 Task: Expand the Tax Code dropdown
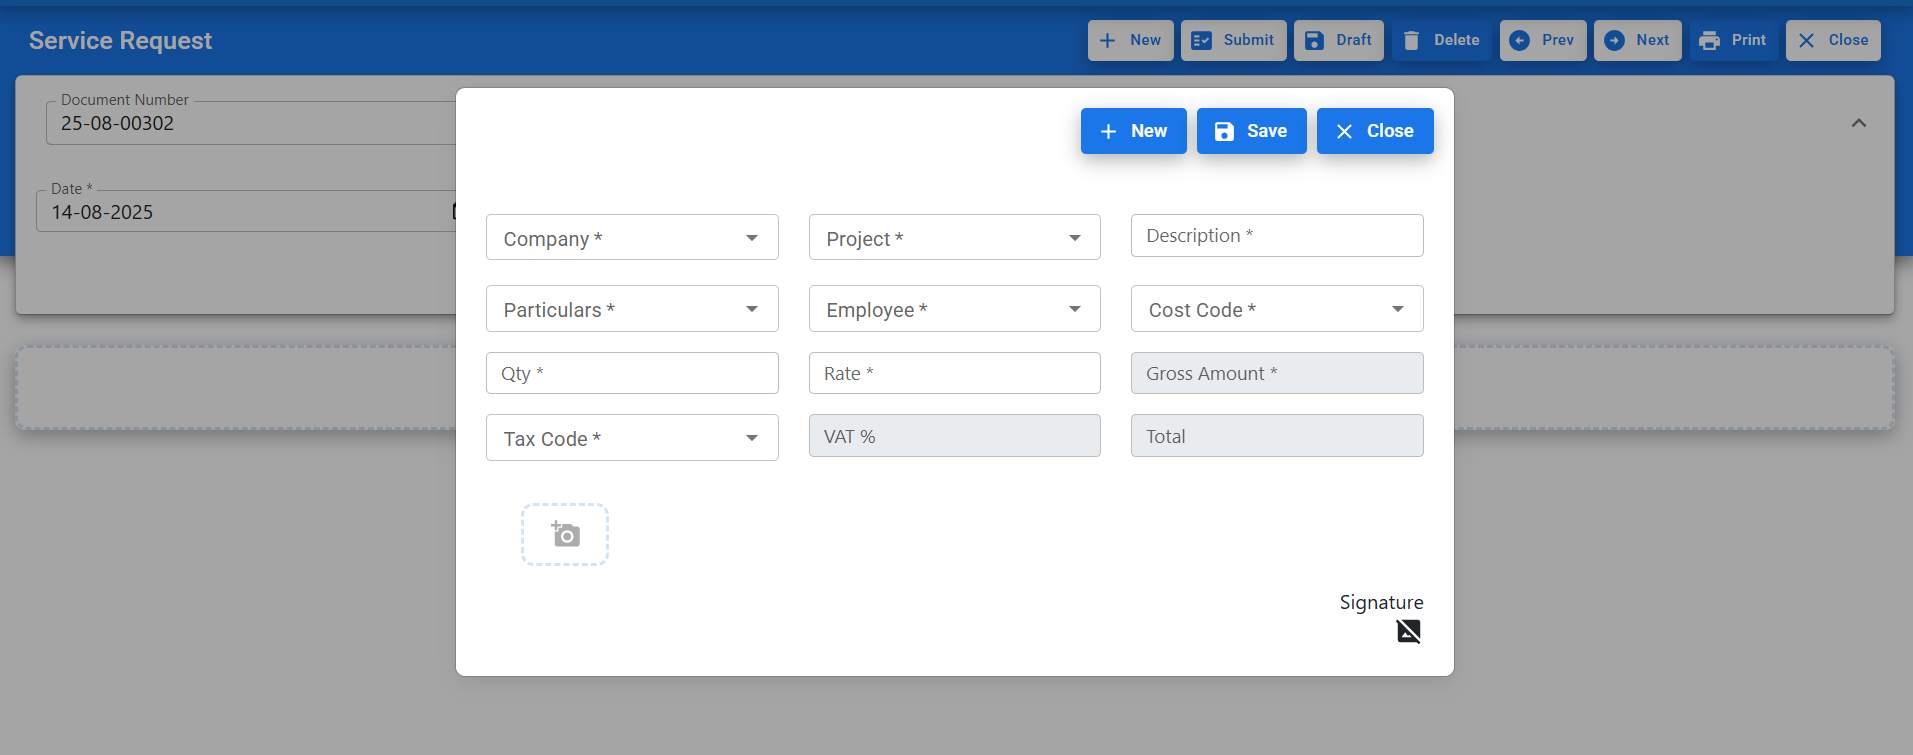click(632, 438)
